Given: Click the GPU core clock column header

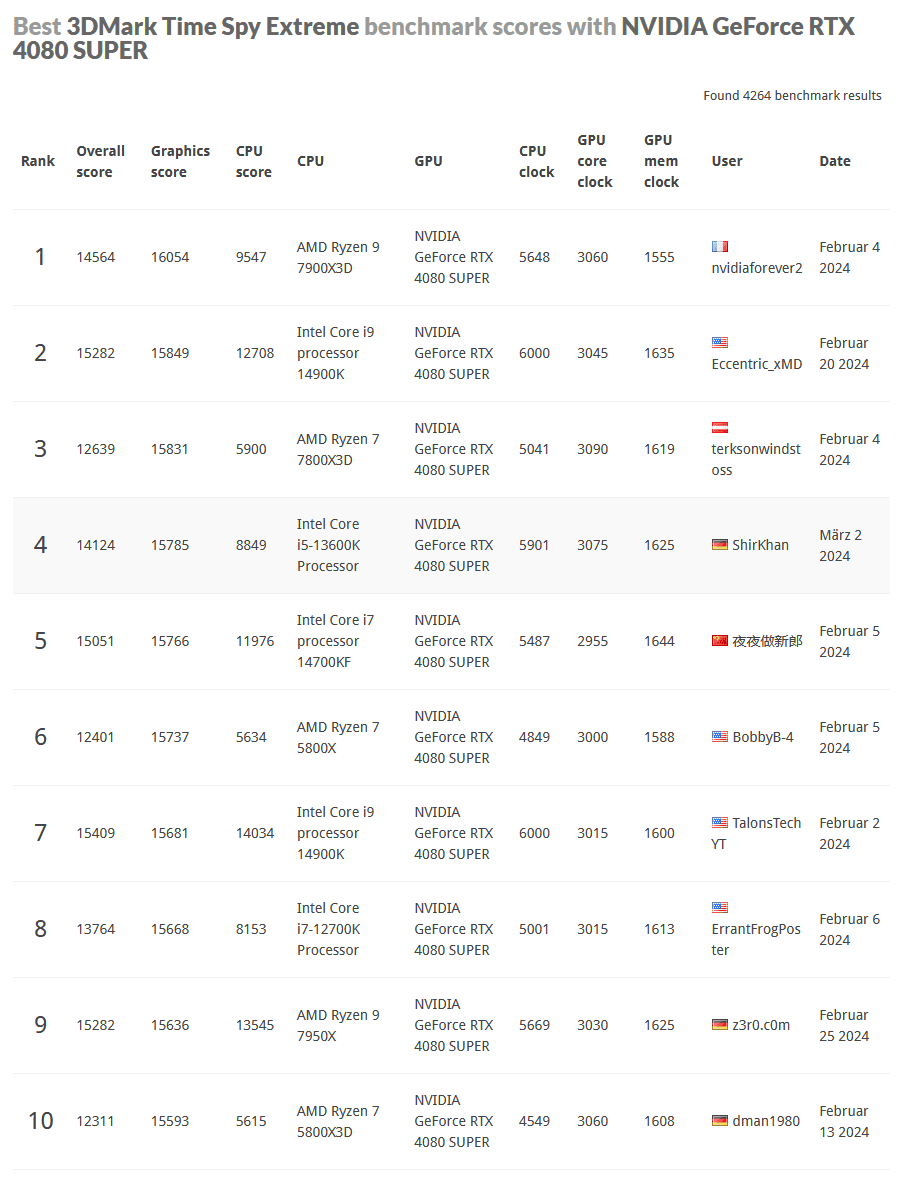Looking at the screenshot, I should pyautogui.click(x=594, y=161).
